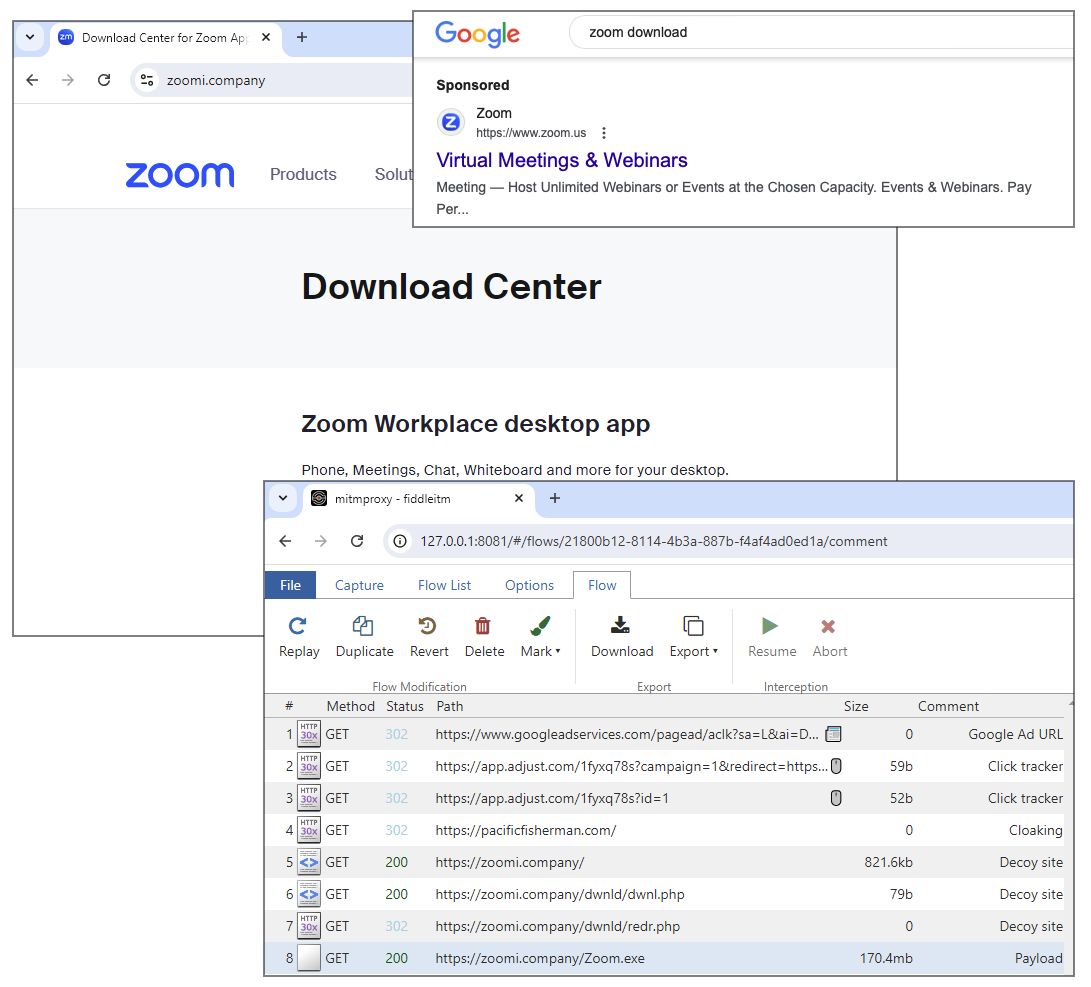Screen dimensions: 1091x987
Task: Click the Zoom advertiser name in the ad
Action: (x=493, y=113)
